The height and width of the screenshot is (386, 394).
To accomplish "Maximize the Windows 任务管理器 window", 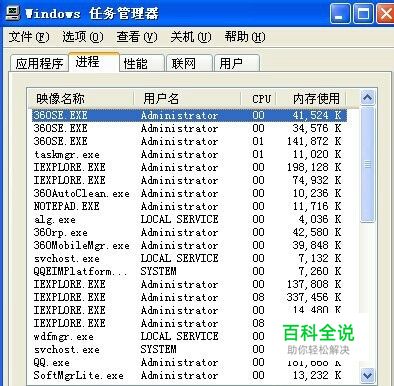I will pyautogui.click(x=363, y=14).
